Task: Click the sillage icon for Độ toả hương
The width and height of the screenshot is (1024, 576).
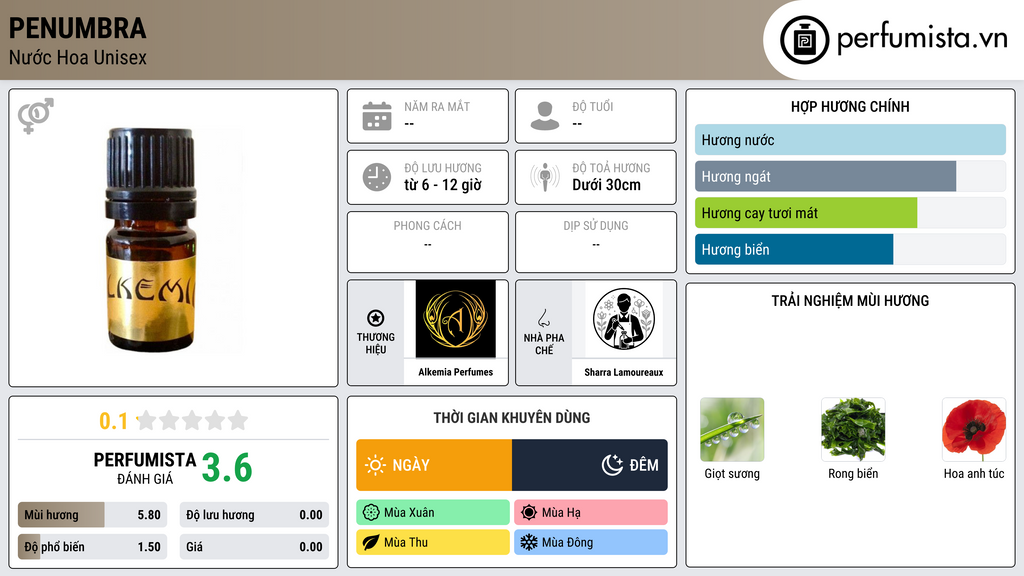Action: (545, 177)
